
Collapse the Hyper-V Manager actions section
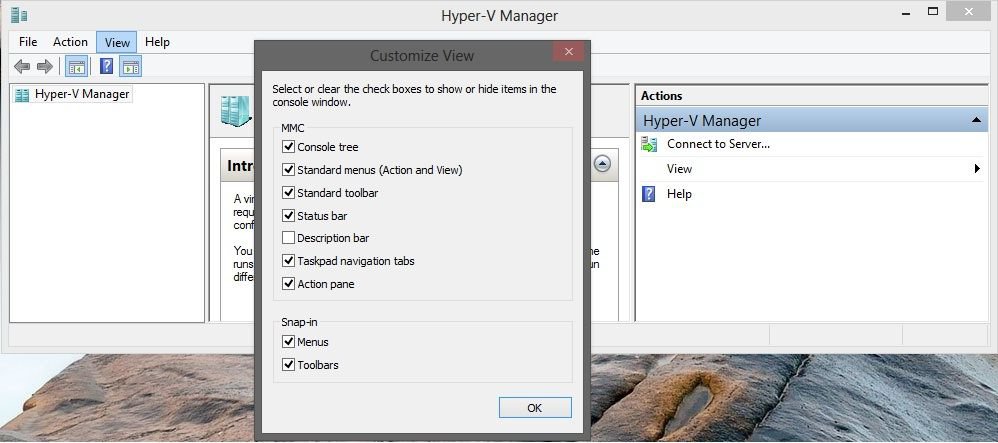(x=976, y=120)
